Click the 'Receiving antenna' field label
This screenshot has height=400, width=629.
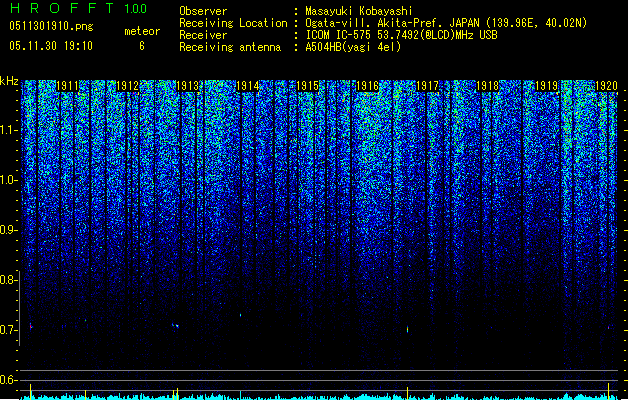pyautogui.click(x=230, y=47)
